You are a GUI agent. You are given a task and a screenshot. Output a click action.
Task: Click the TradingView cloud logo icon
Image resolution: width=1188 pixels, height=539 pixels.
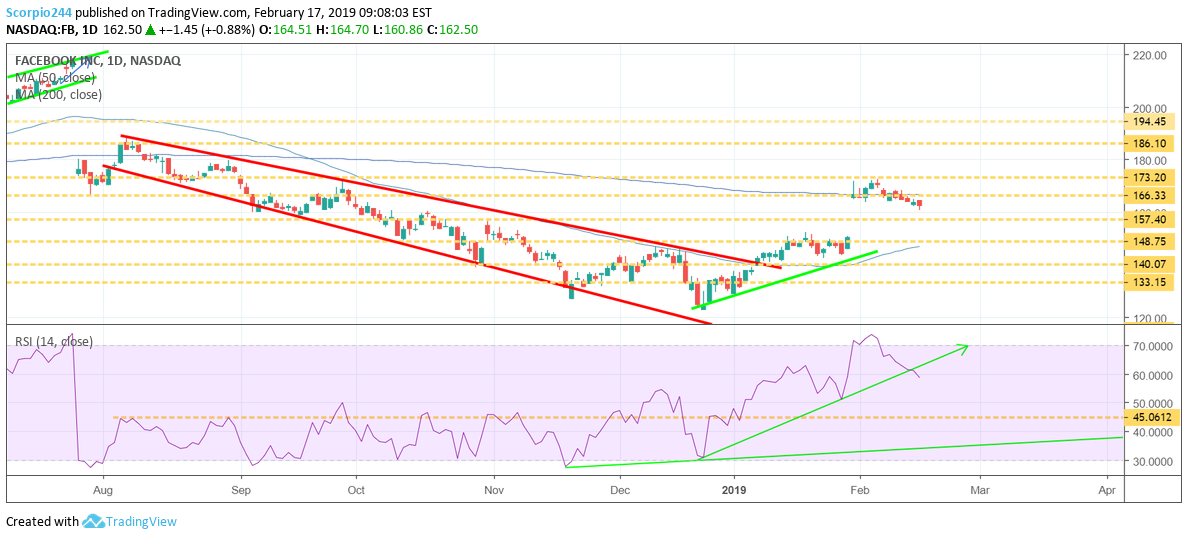(93, 521)
